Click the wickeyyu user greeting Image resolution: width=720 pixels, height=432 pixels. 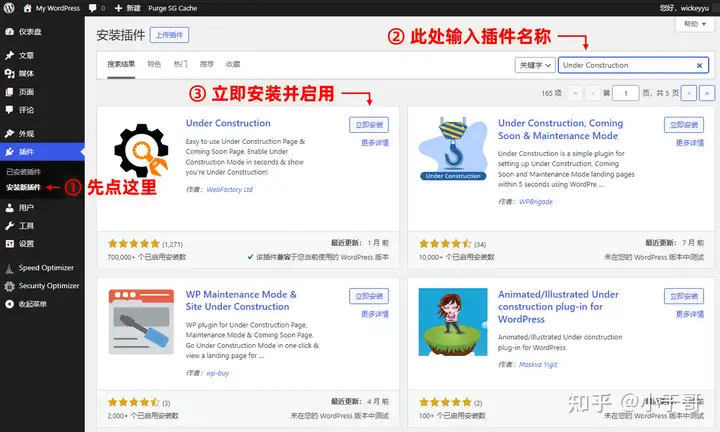(684, 8)
